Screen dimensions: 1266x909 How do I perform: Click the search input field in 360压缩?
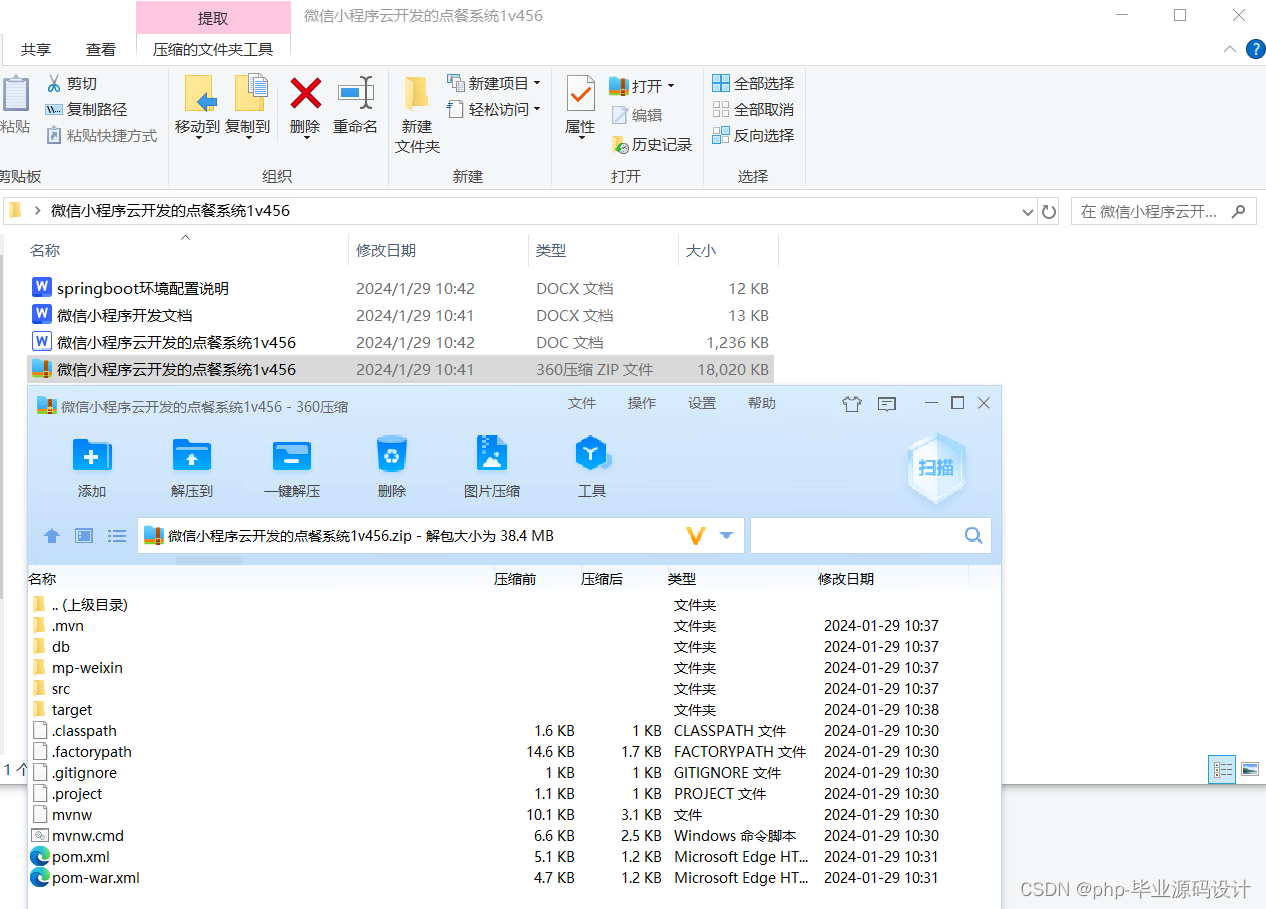[860, 535]
